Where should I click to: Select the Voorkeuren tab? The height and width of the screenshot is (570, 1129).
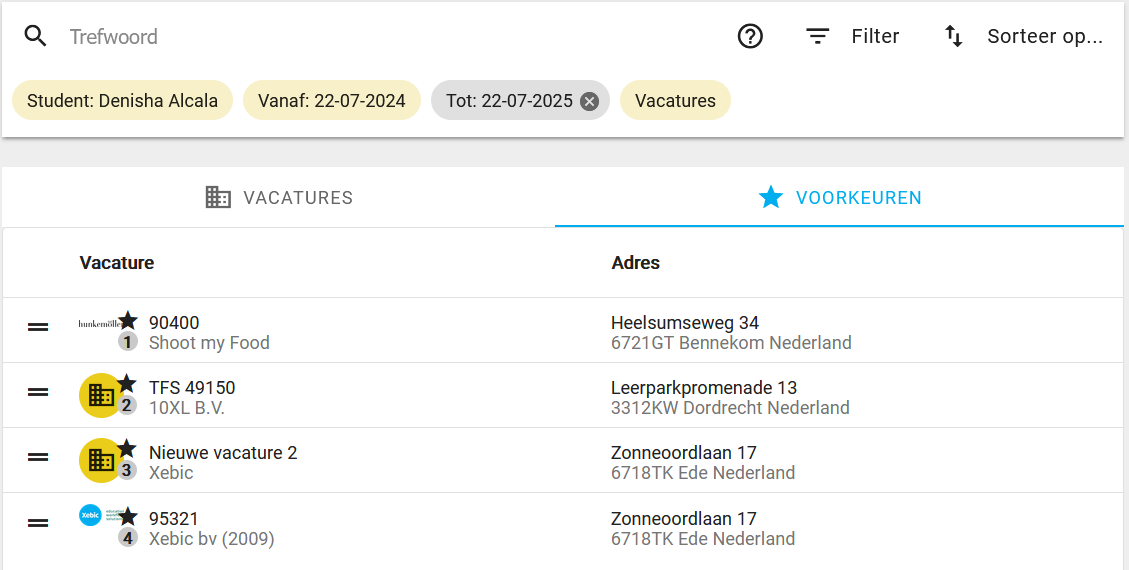tap(840, 198)
